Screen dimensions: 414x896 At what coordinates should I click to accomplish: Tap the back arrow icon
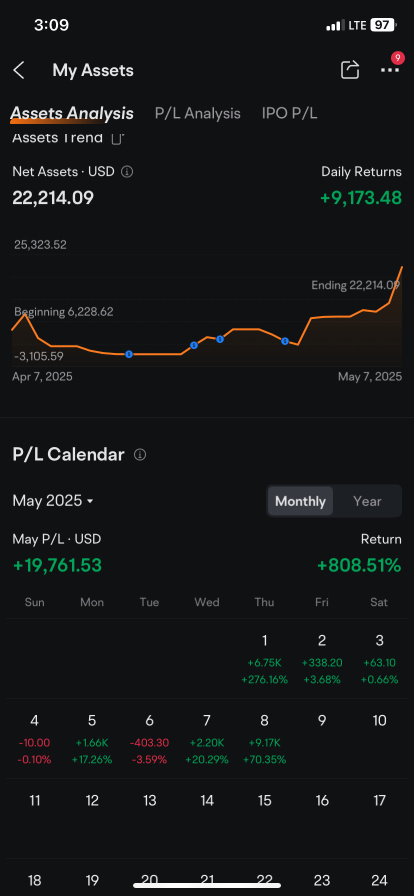coord(19,71)
